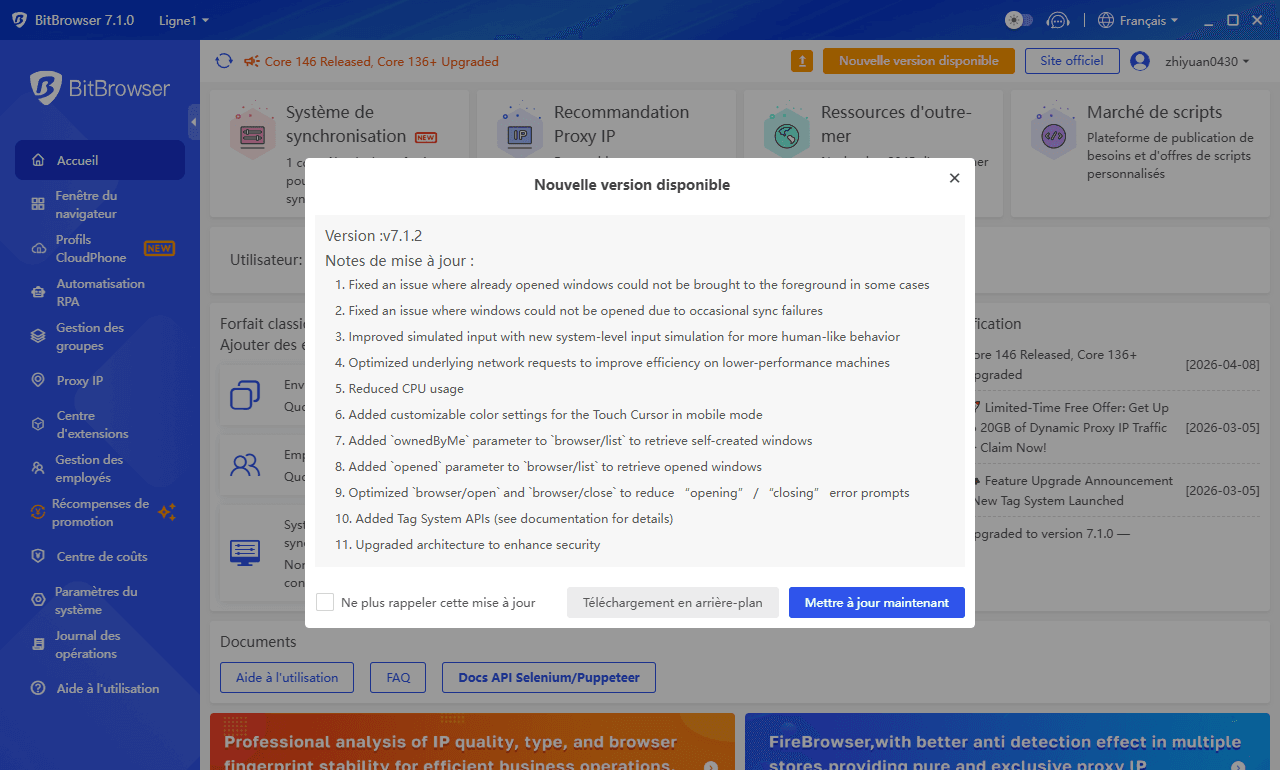Open the 'Core 146 Released' announcement in top bar
1280x770 pixels.
[x=382, y=62]
